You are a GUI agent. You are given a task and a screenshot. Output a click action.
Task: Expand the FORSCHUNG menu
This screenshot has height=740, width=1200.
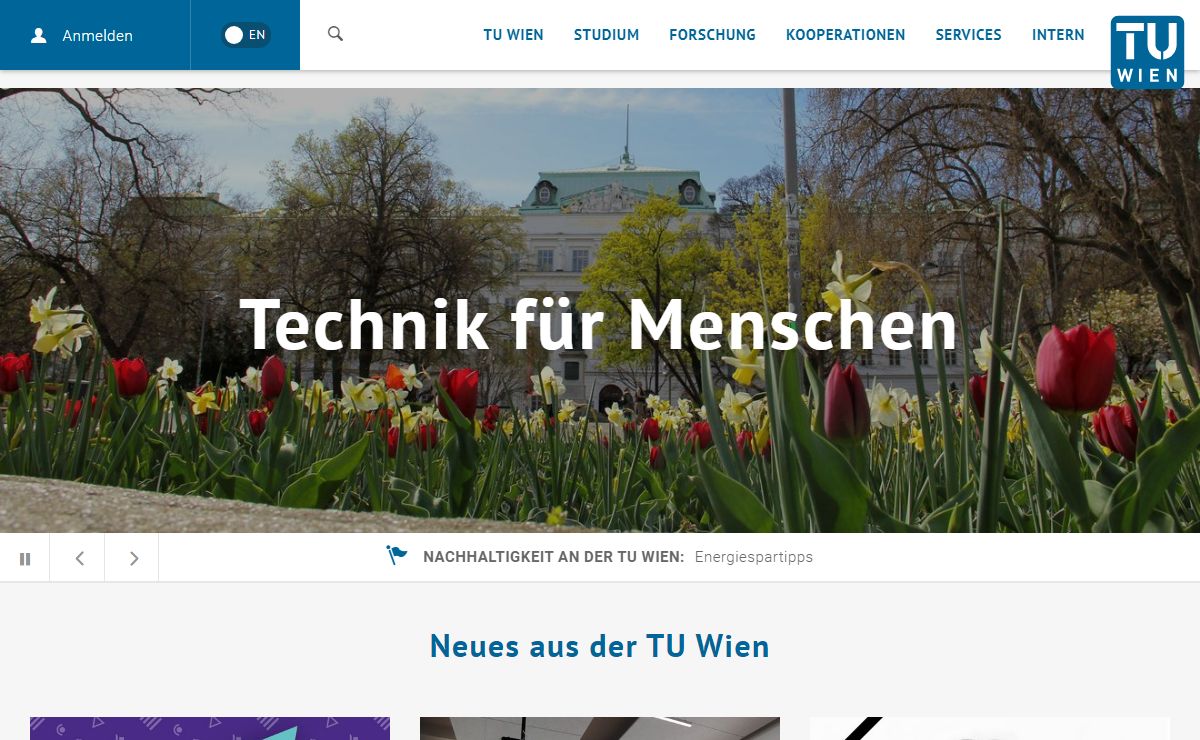(712, 35)
